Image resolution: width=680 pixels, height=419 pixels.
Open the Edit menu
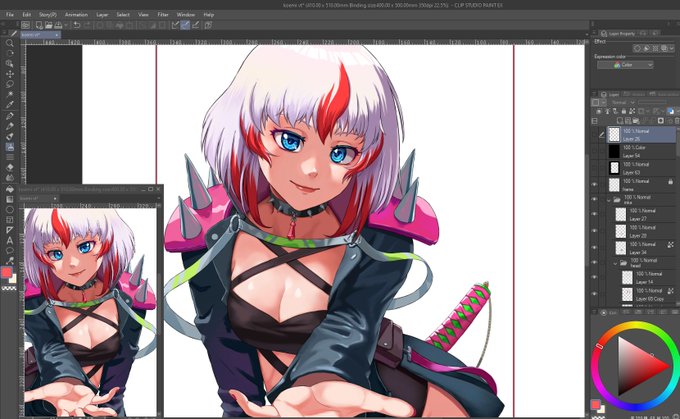click(26, 14)
